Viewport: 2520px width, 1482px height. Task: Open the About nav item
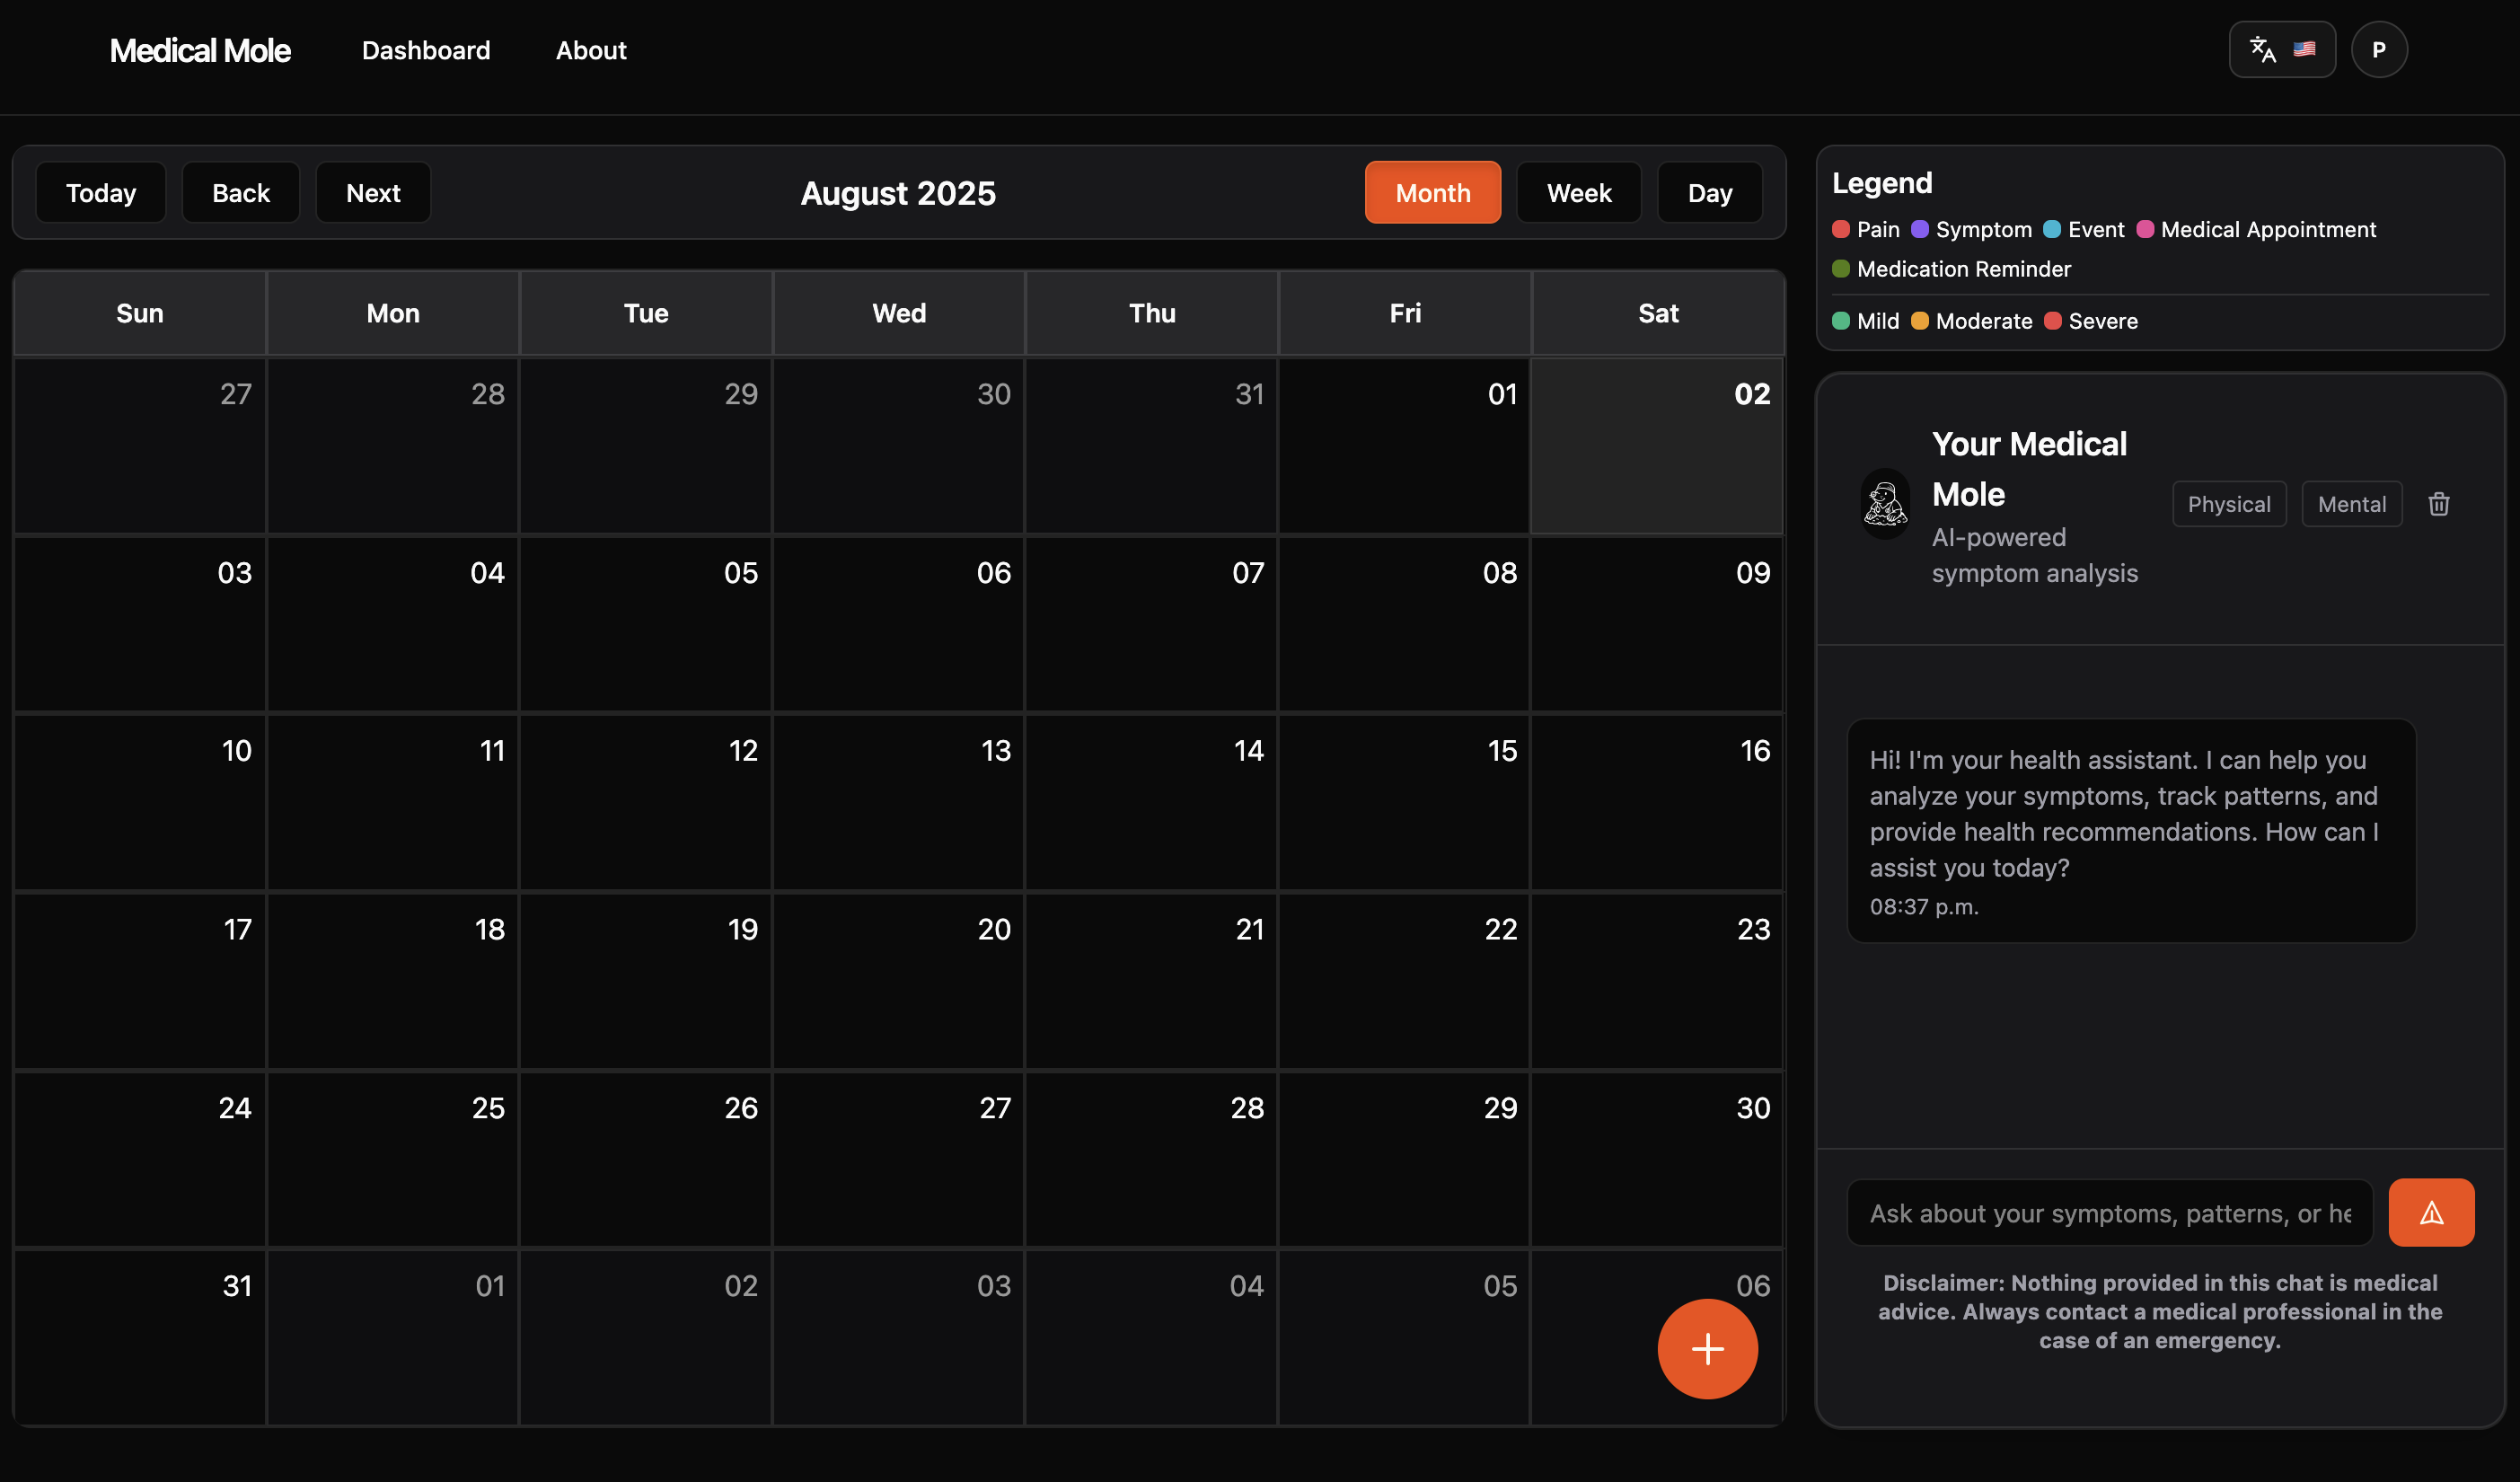pyautogui.click(x=591, y=50)
